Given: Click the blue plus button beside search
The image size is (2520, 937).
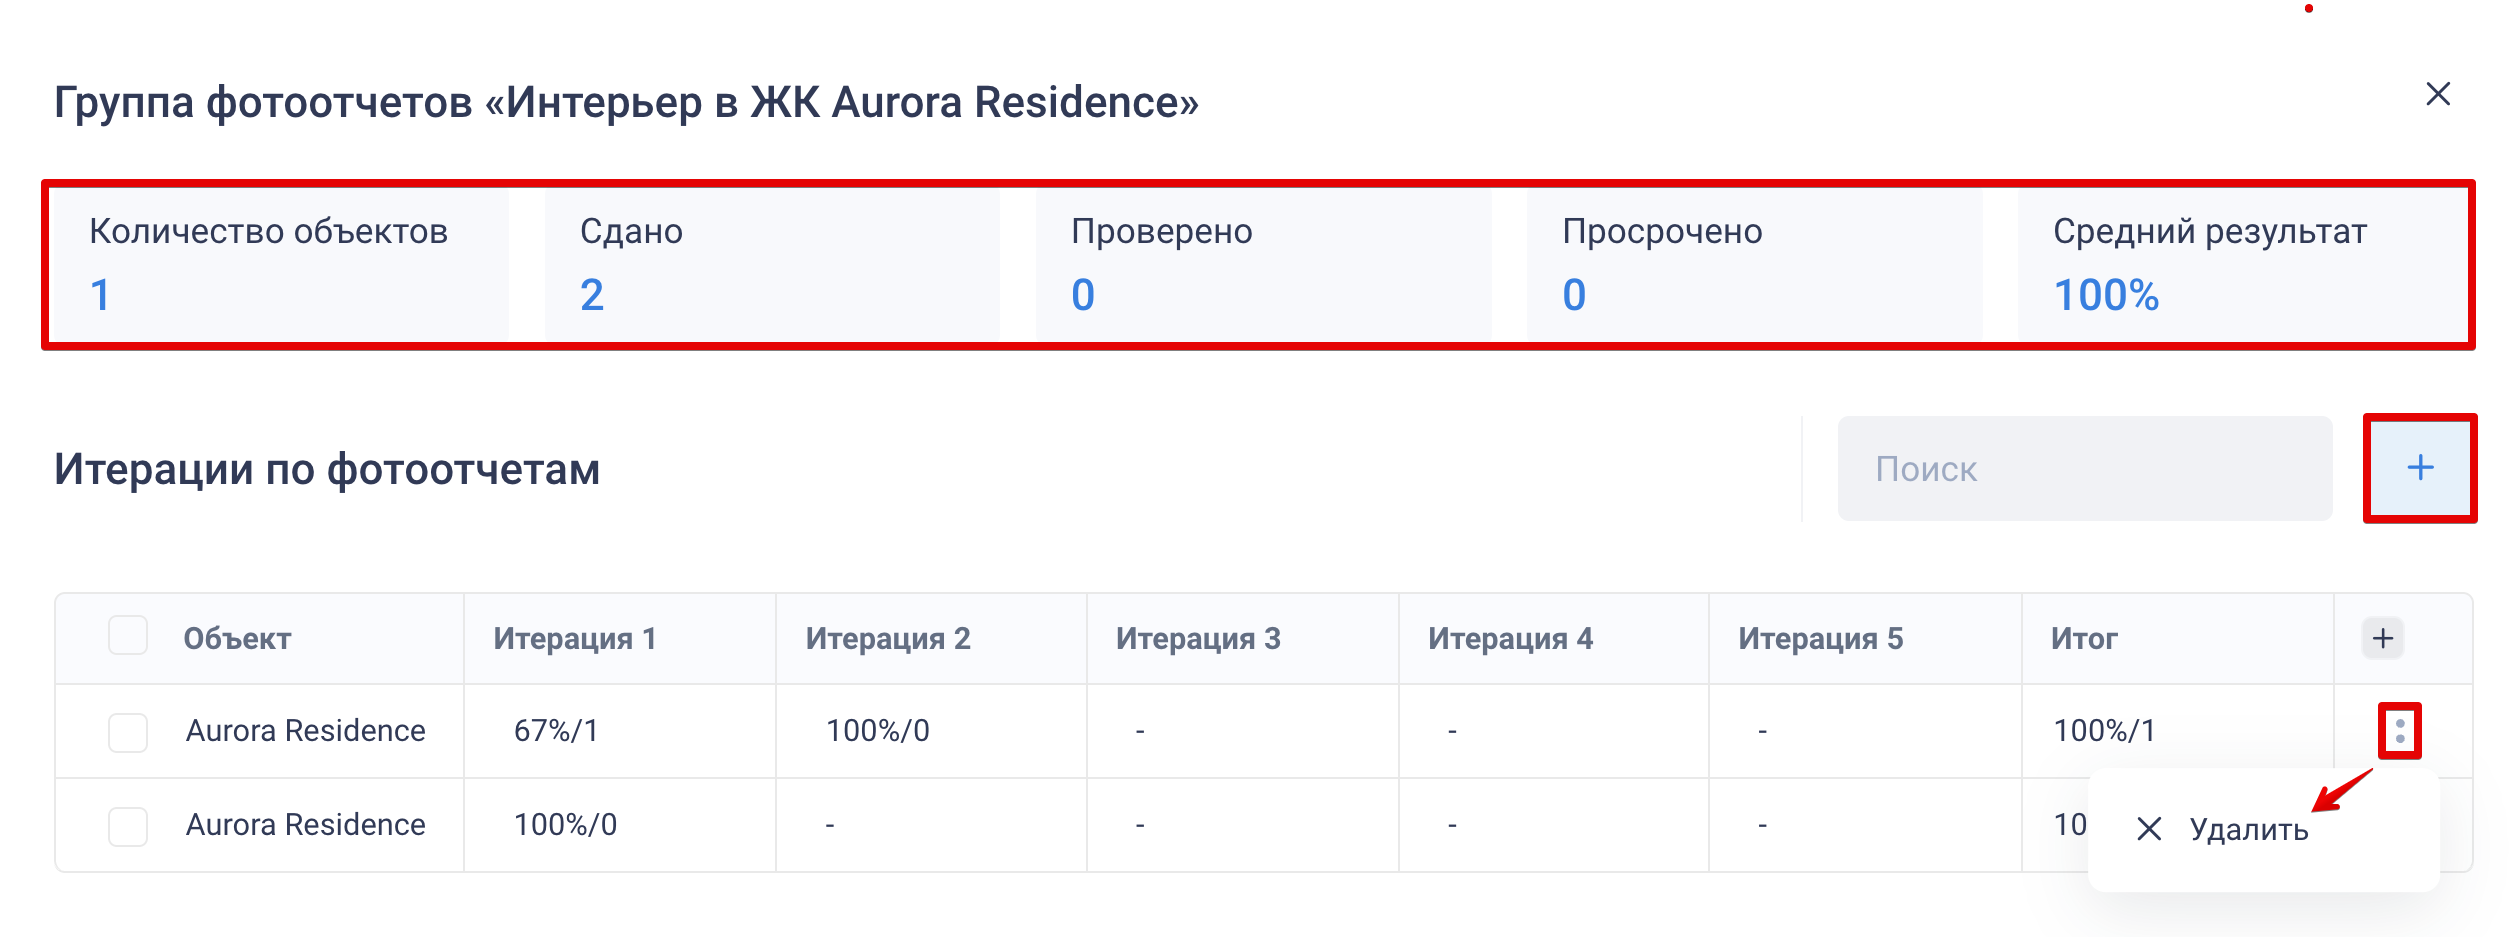Looking at the screenshot, I should pos(2420,468).
